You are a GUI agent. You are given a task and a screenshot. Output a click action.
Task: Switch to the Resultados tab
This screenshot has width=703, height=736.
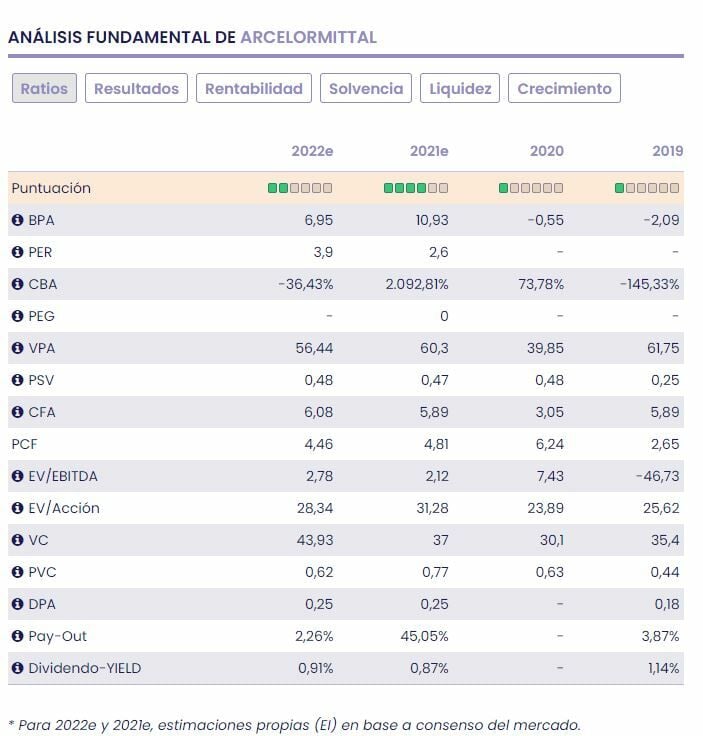(136, 88)
